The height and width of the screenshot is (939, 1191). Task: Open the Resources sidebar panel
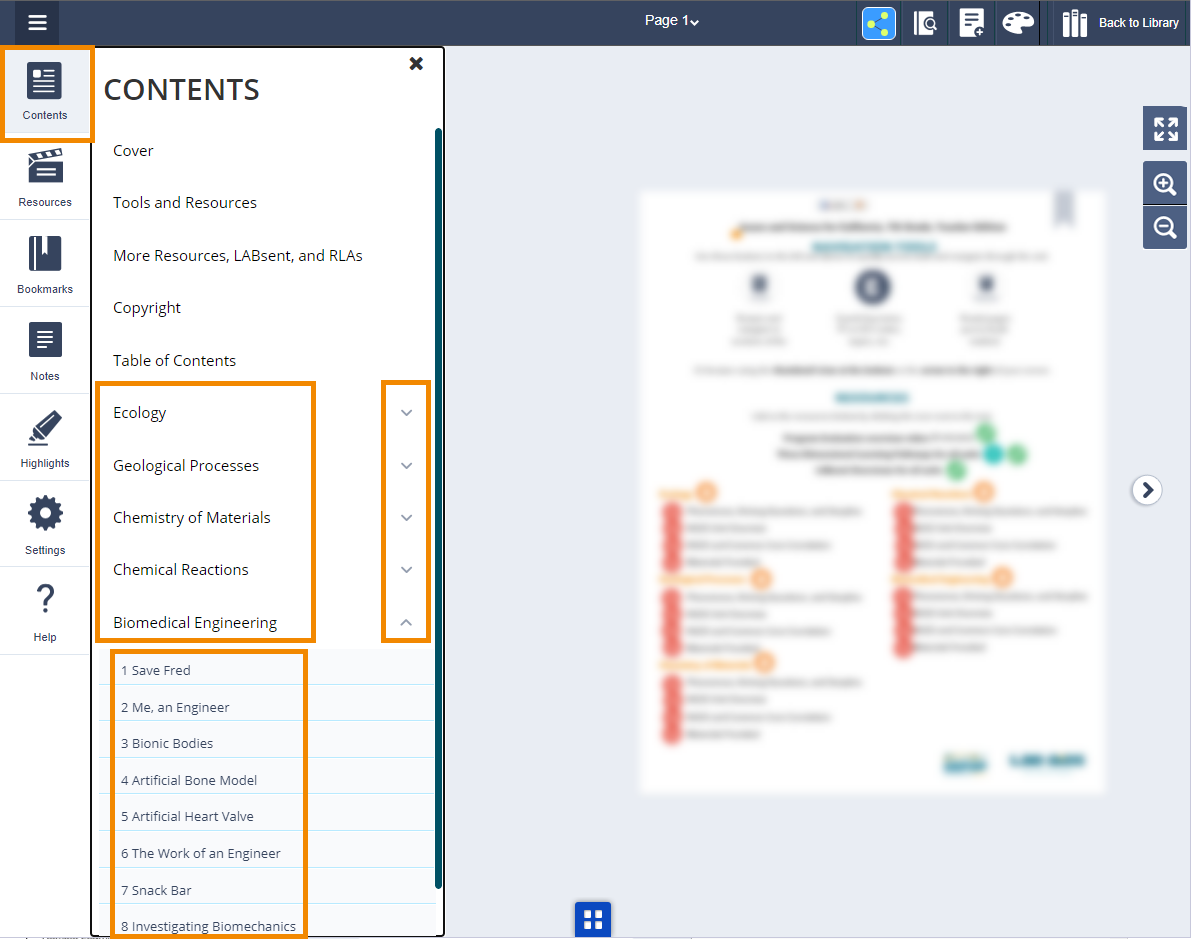pyautogui.click(x=45, y=178)
